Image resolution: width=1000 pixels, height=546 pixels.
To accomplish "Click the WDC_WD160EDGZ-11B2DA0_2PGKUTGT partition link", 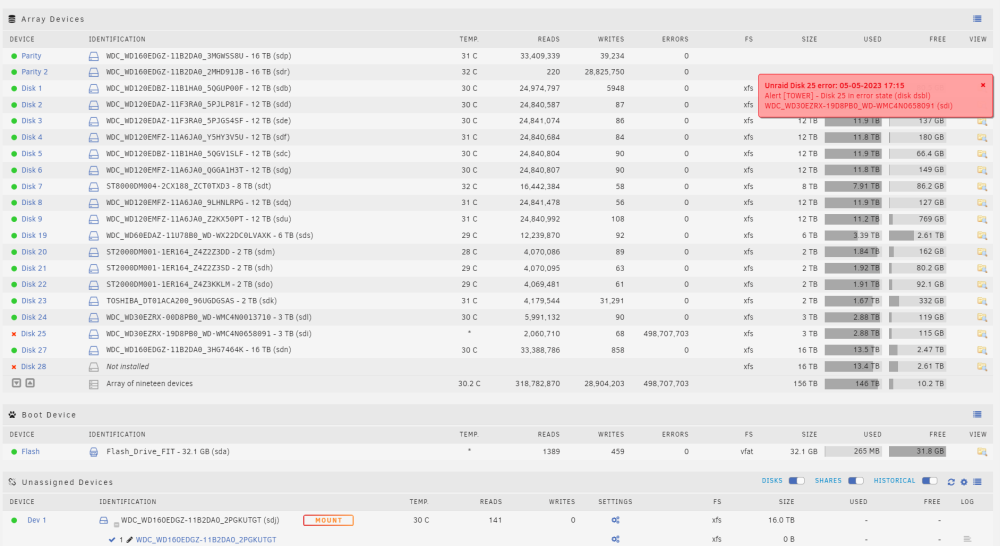I will pyautogui.click(x=206, y=540).
